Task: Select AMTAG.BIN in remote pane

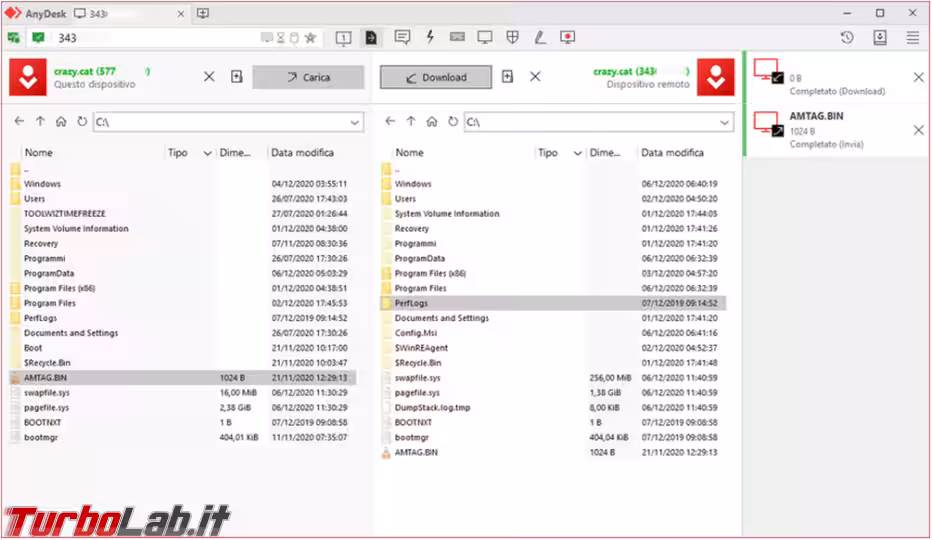Action: tap(553, 452)
